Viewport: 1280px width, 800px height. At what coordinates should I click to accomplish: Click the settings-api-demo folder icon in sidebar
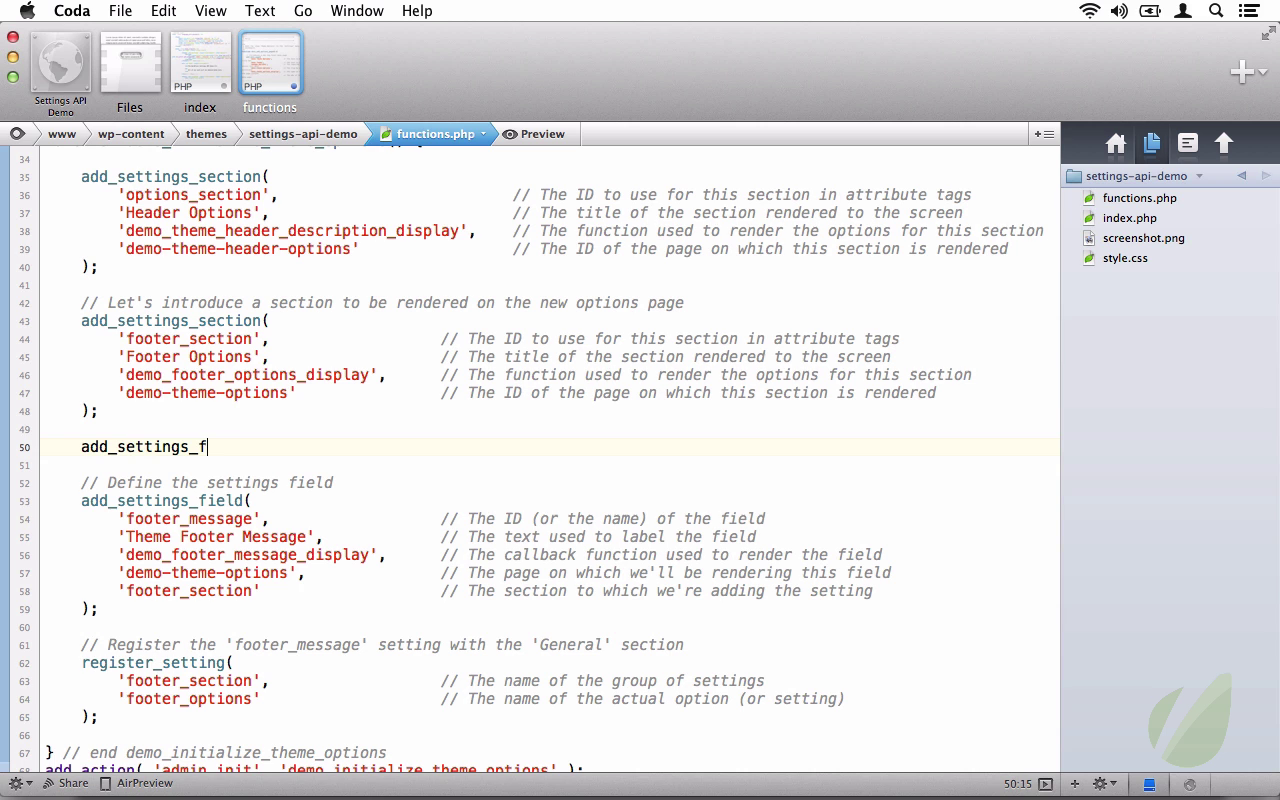coord(1074,176)
